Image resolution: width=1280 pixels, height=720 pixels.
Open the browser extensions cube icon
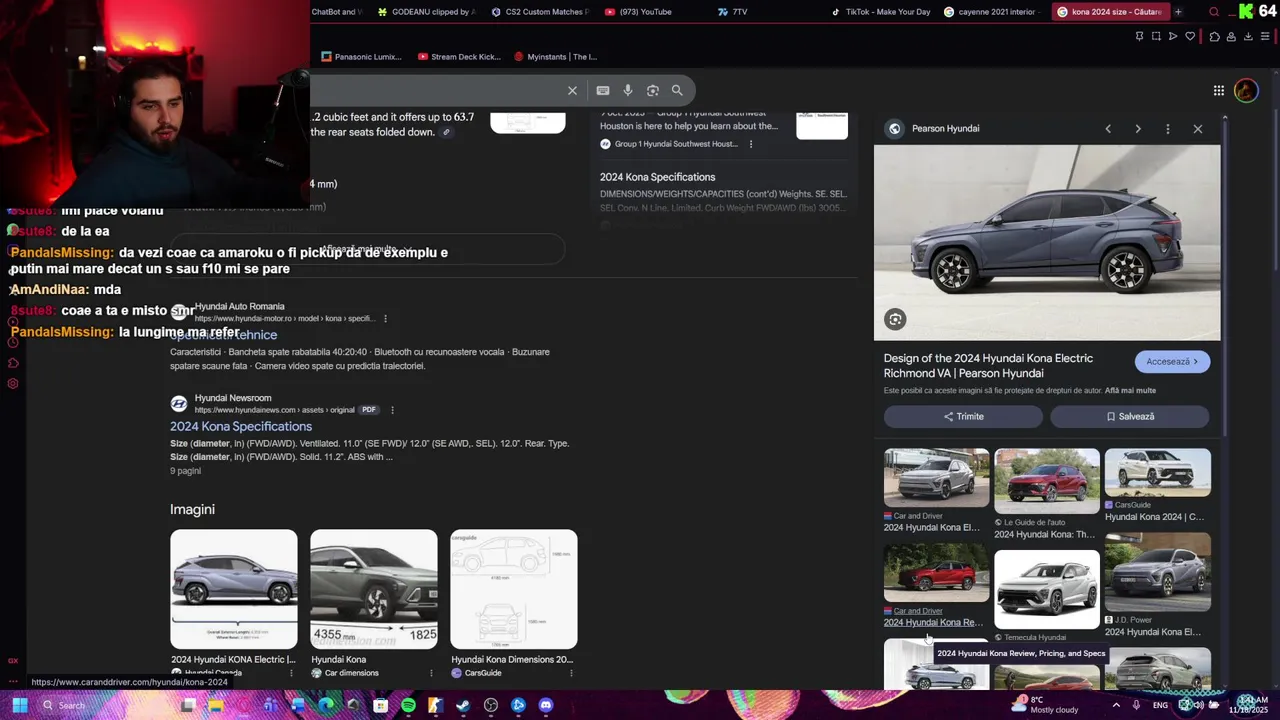tap(1214, 37)
